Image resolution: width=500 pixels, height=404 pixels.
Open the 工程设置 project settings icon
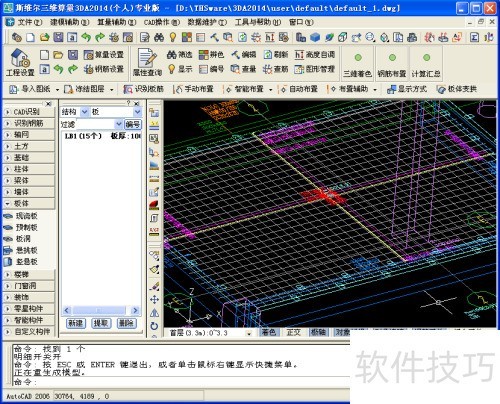tap(20, 62)
